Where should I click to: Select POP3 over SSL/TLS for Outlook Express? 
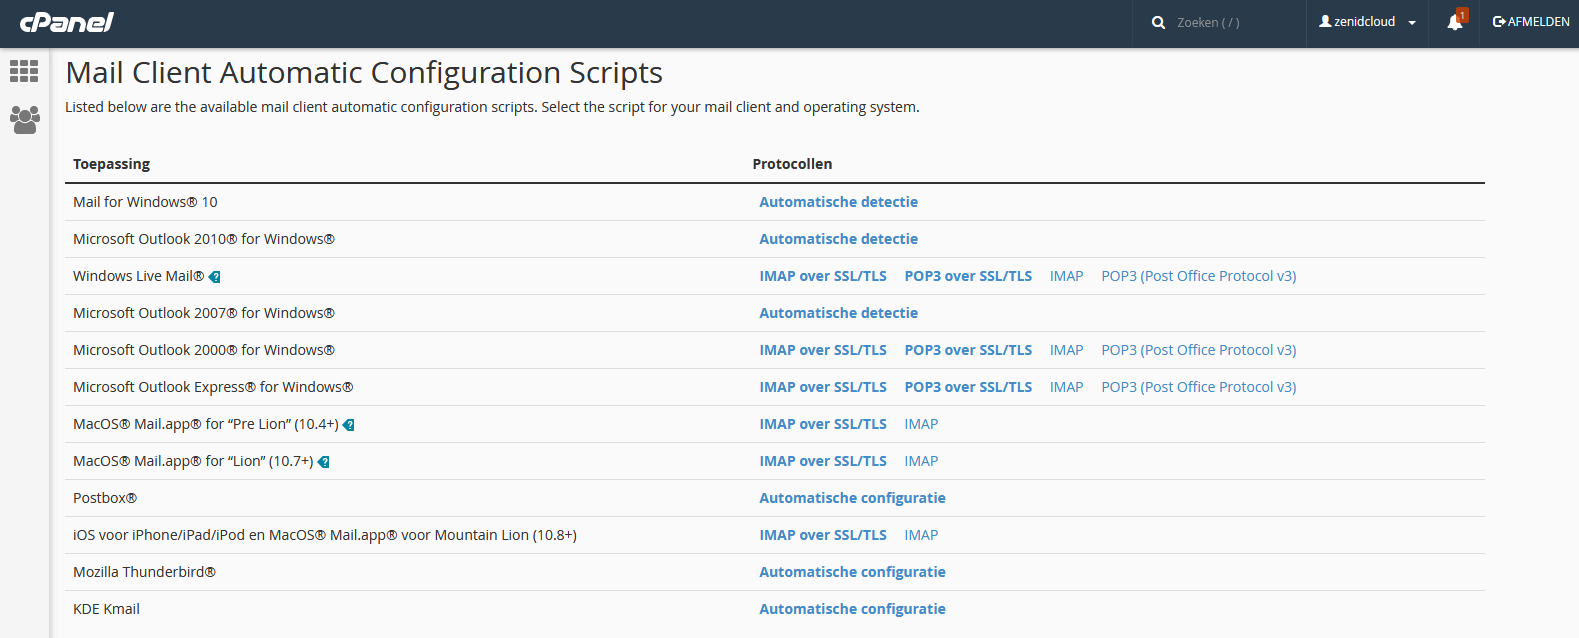(x=968, y=387)
